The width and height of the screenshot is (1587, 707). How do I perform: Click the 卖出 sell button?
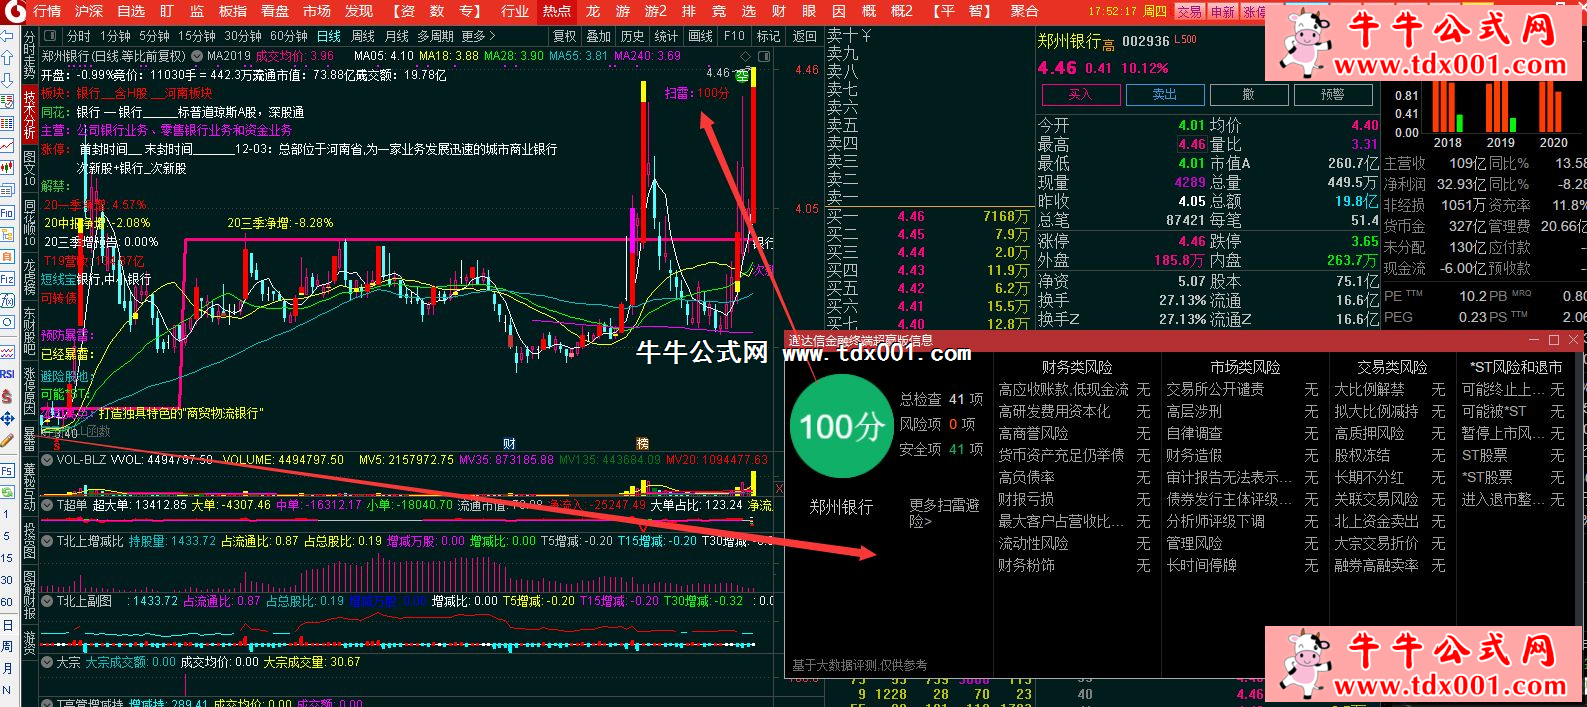click(x=1164, y=94)
